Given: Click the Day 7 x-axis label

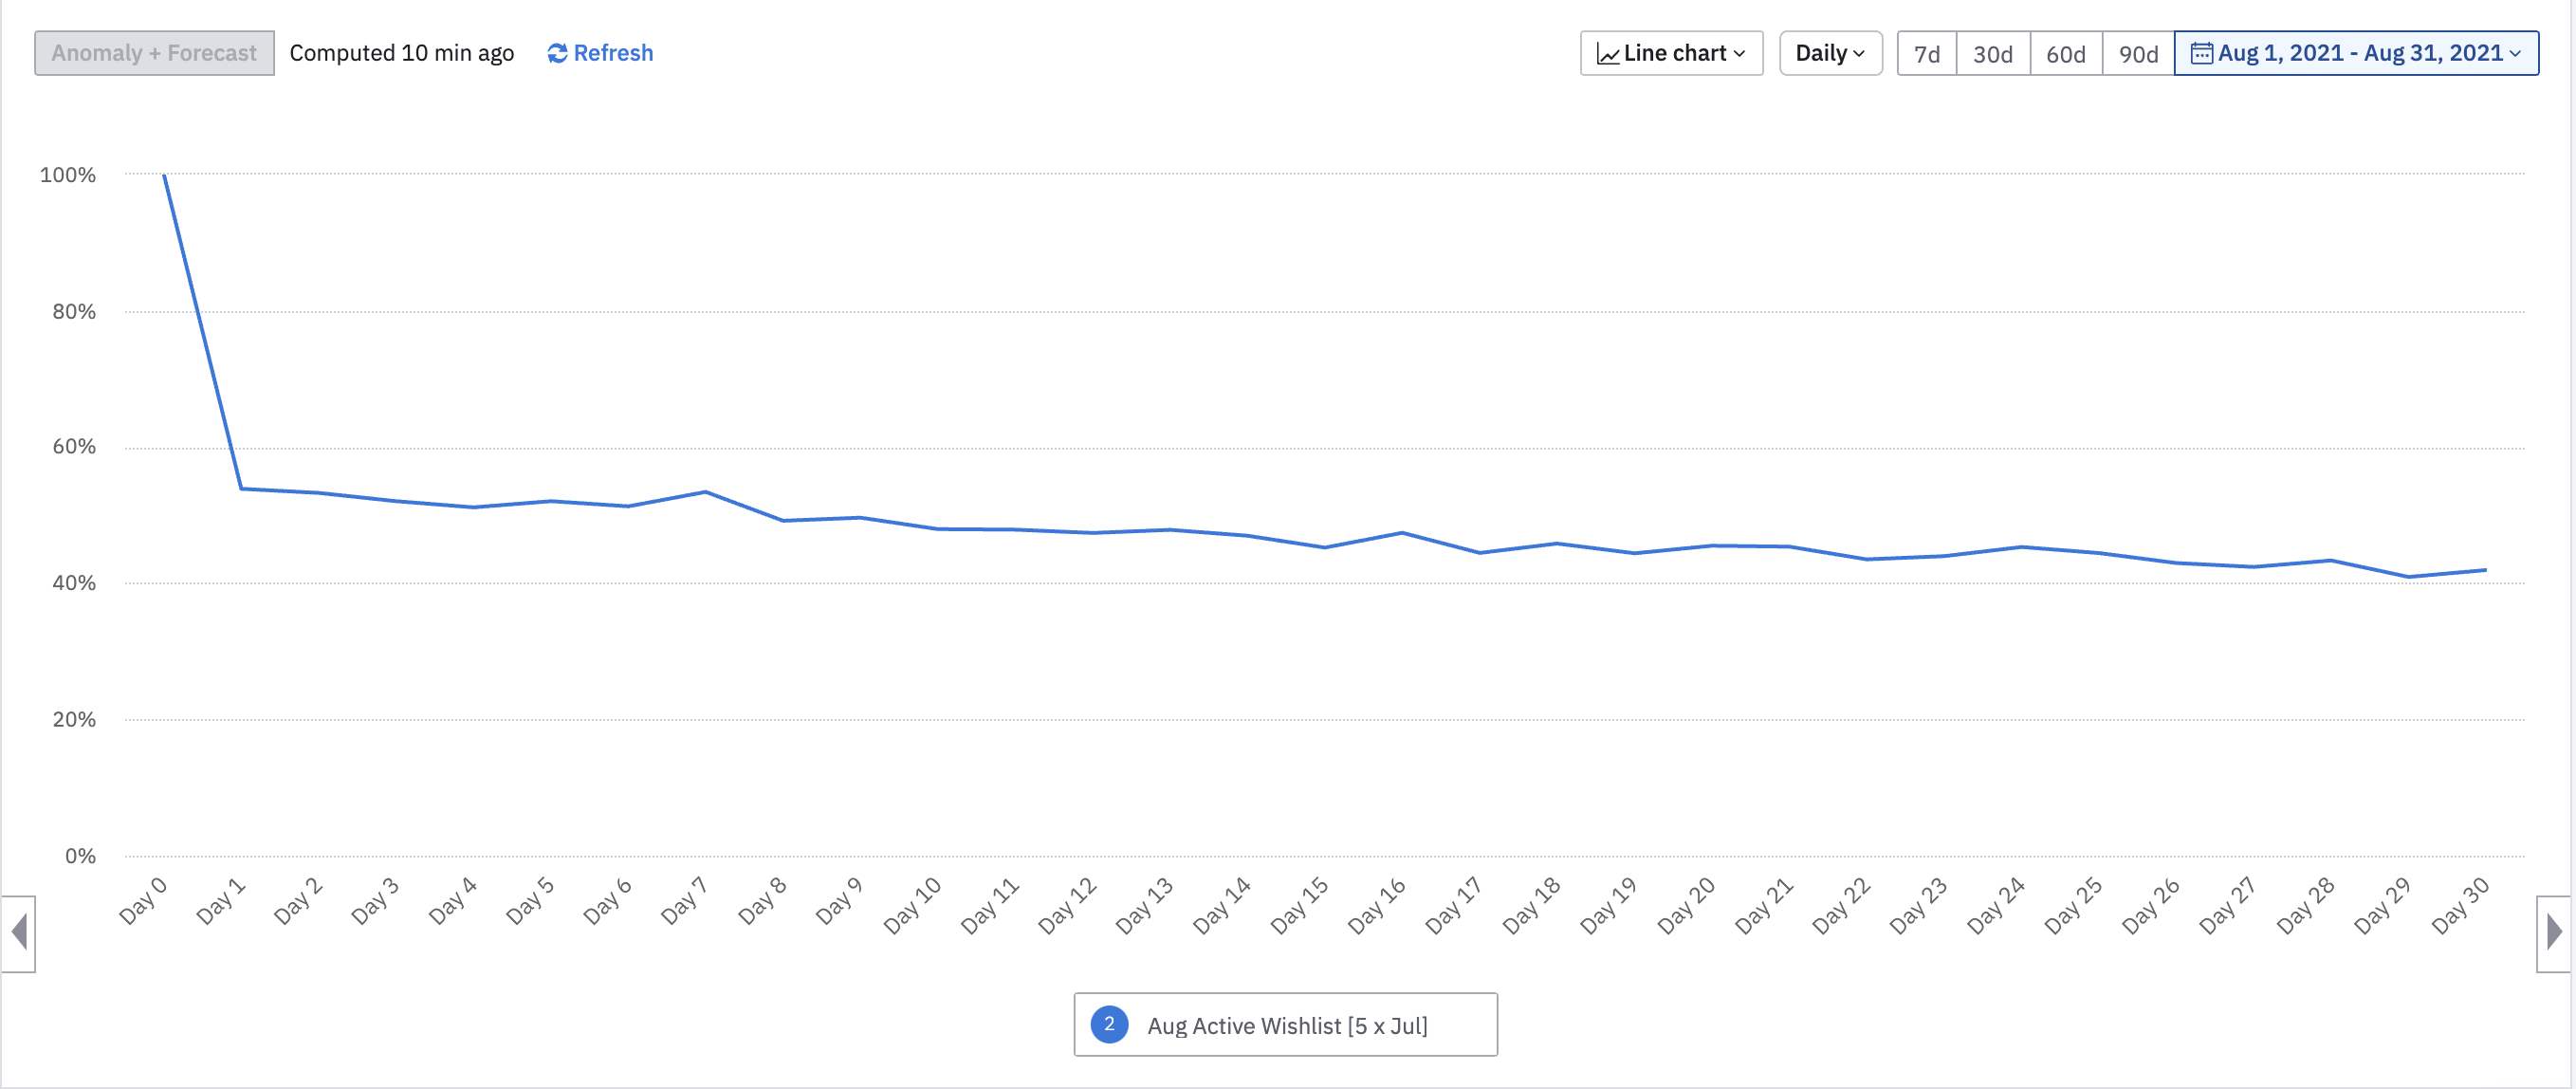Looking at the screenshot, I should (x=685, y=900).
